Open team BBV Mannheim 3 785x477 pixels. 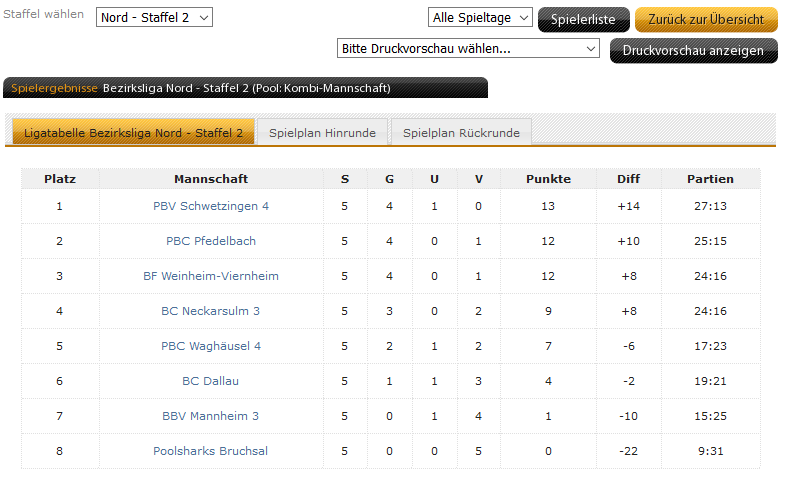coord(211,416)
